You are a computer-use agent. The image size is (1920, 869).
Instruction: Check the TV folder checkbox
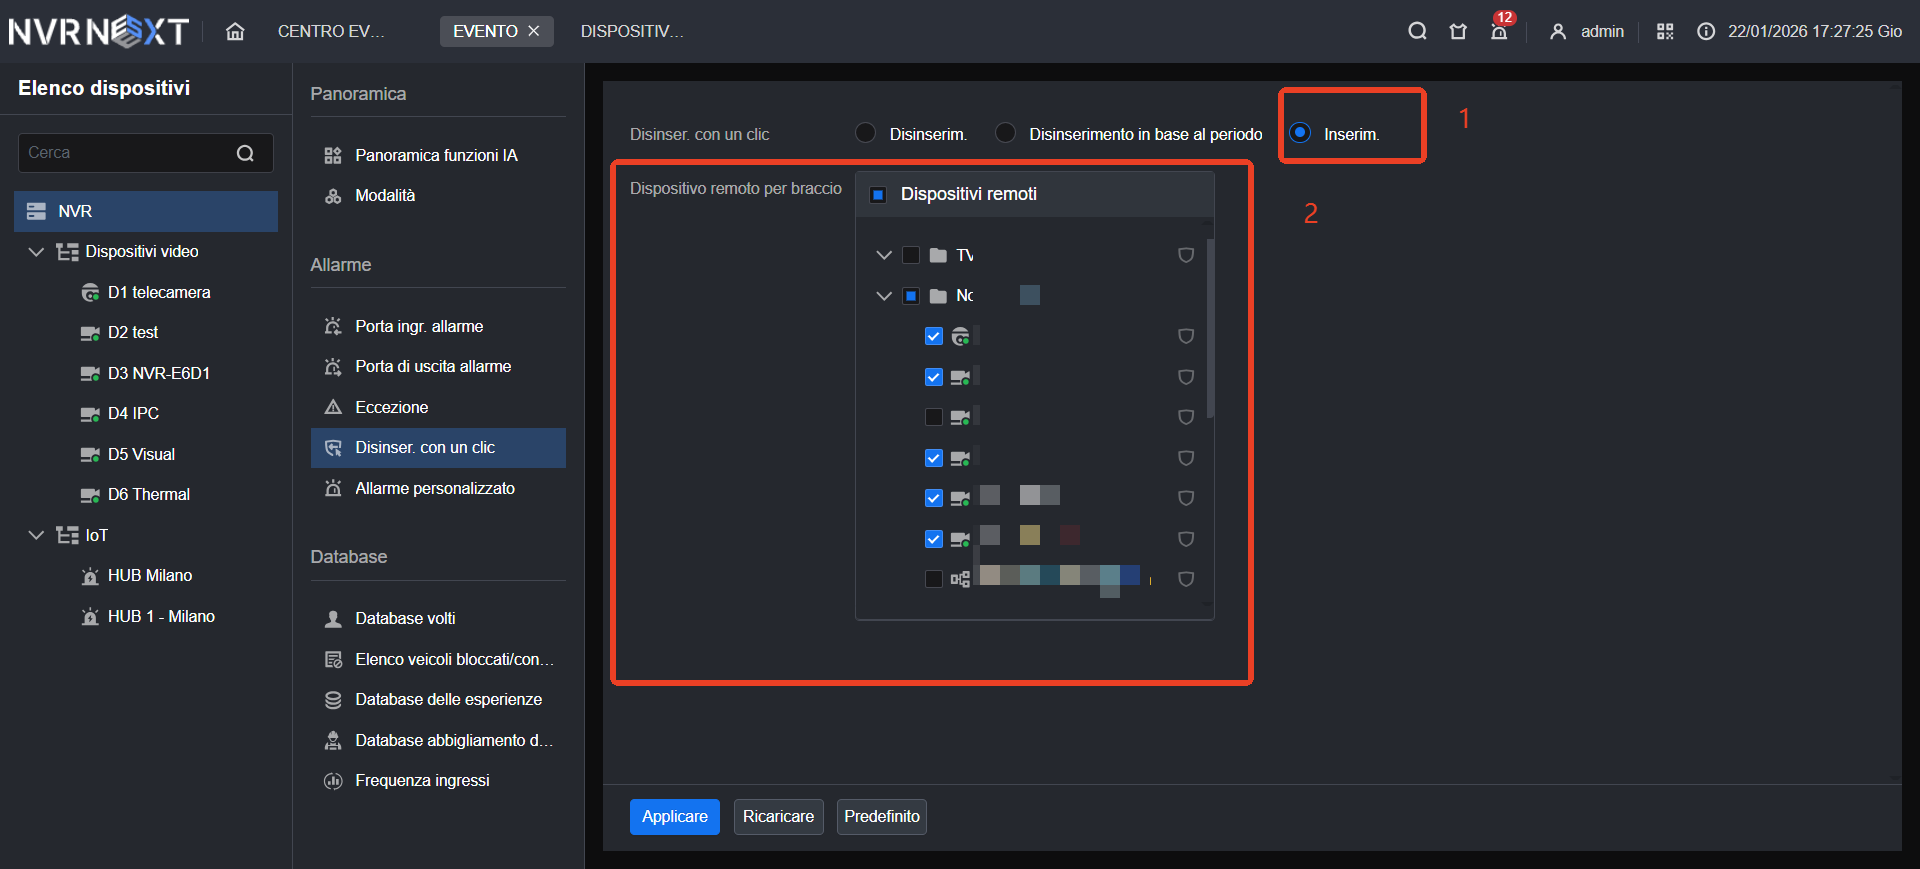point(911,255)
